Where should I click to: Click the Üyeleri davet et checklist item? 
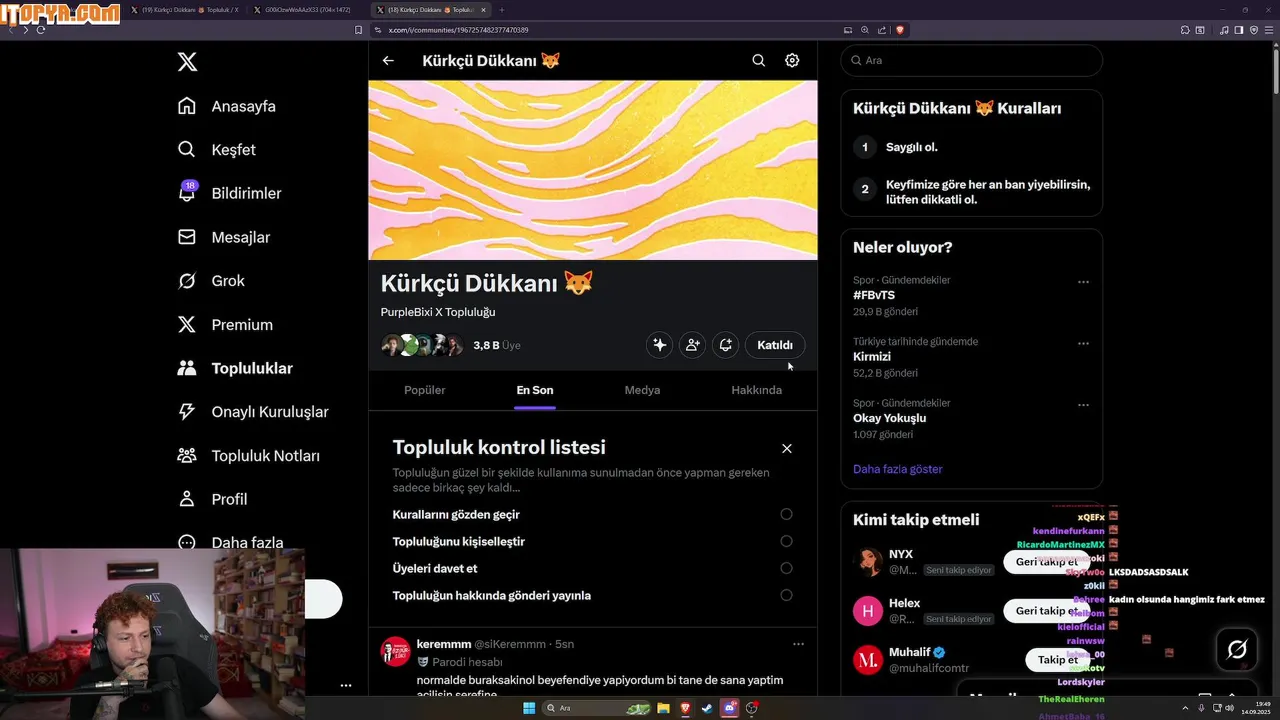435,568
